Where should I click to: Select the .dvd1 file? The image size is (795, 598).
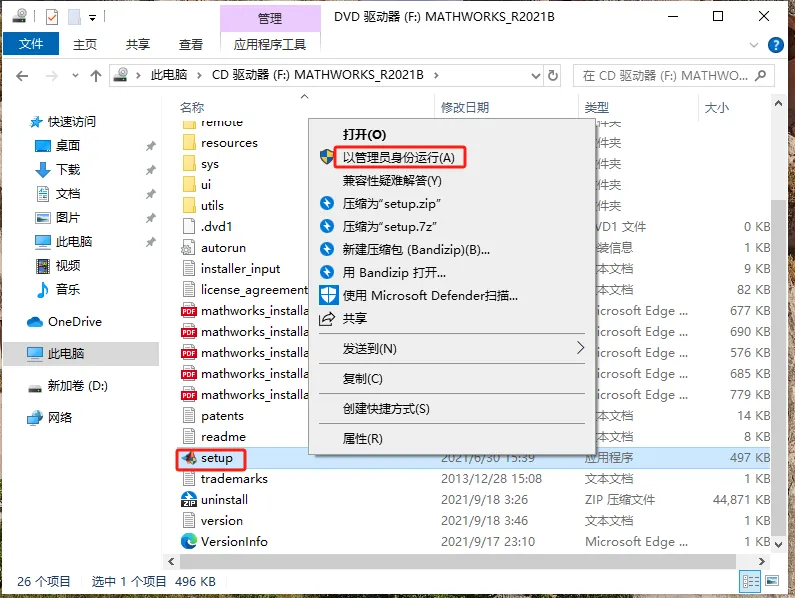click(216, 227)
